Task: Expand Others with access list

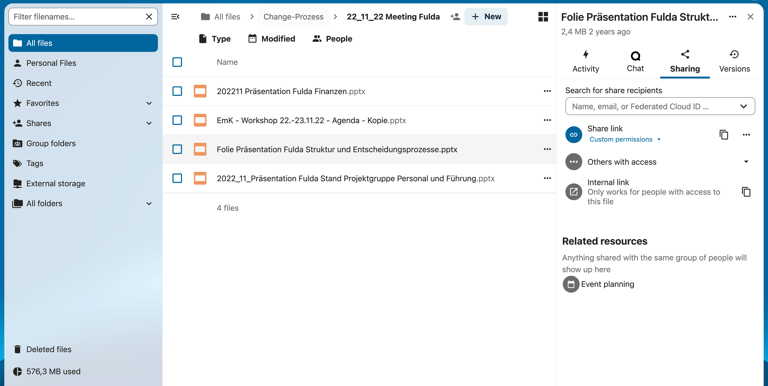Action: point(746,162)
